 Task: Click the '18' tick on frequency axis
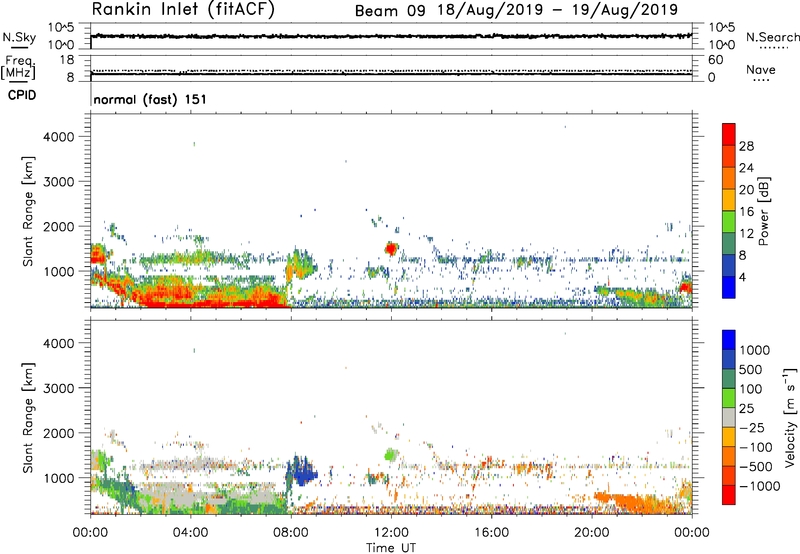coord(67,60)
